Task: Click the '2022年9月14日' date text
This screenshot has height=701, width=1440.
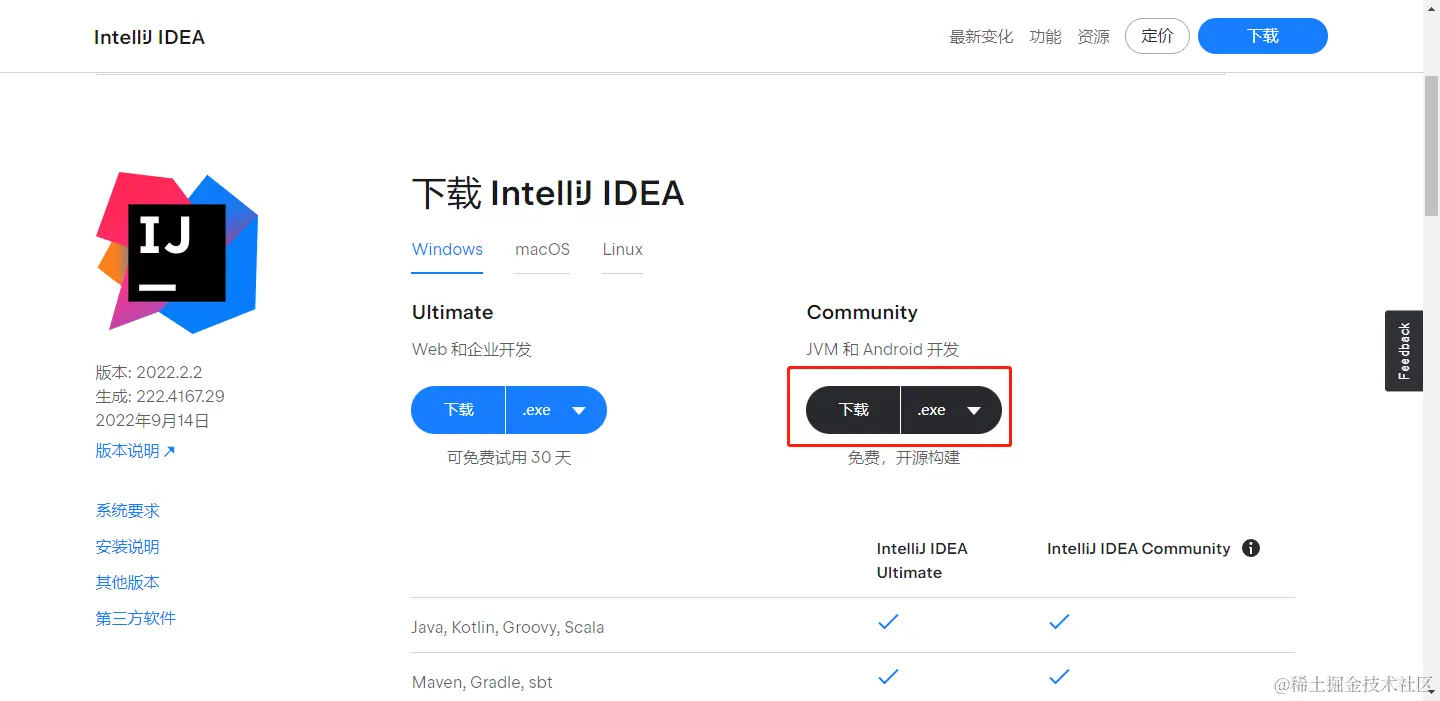Action: (x=152, y=421)
